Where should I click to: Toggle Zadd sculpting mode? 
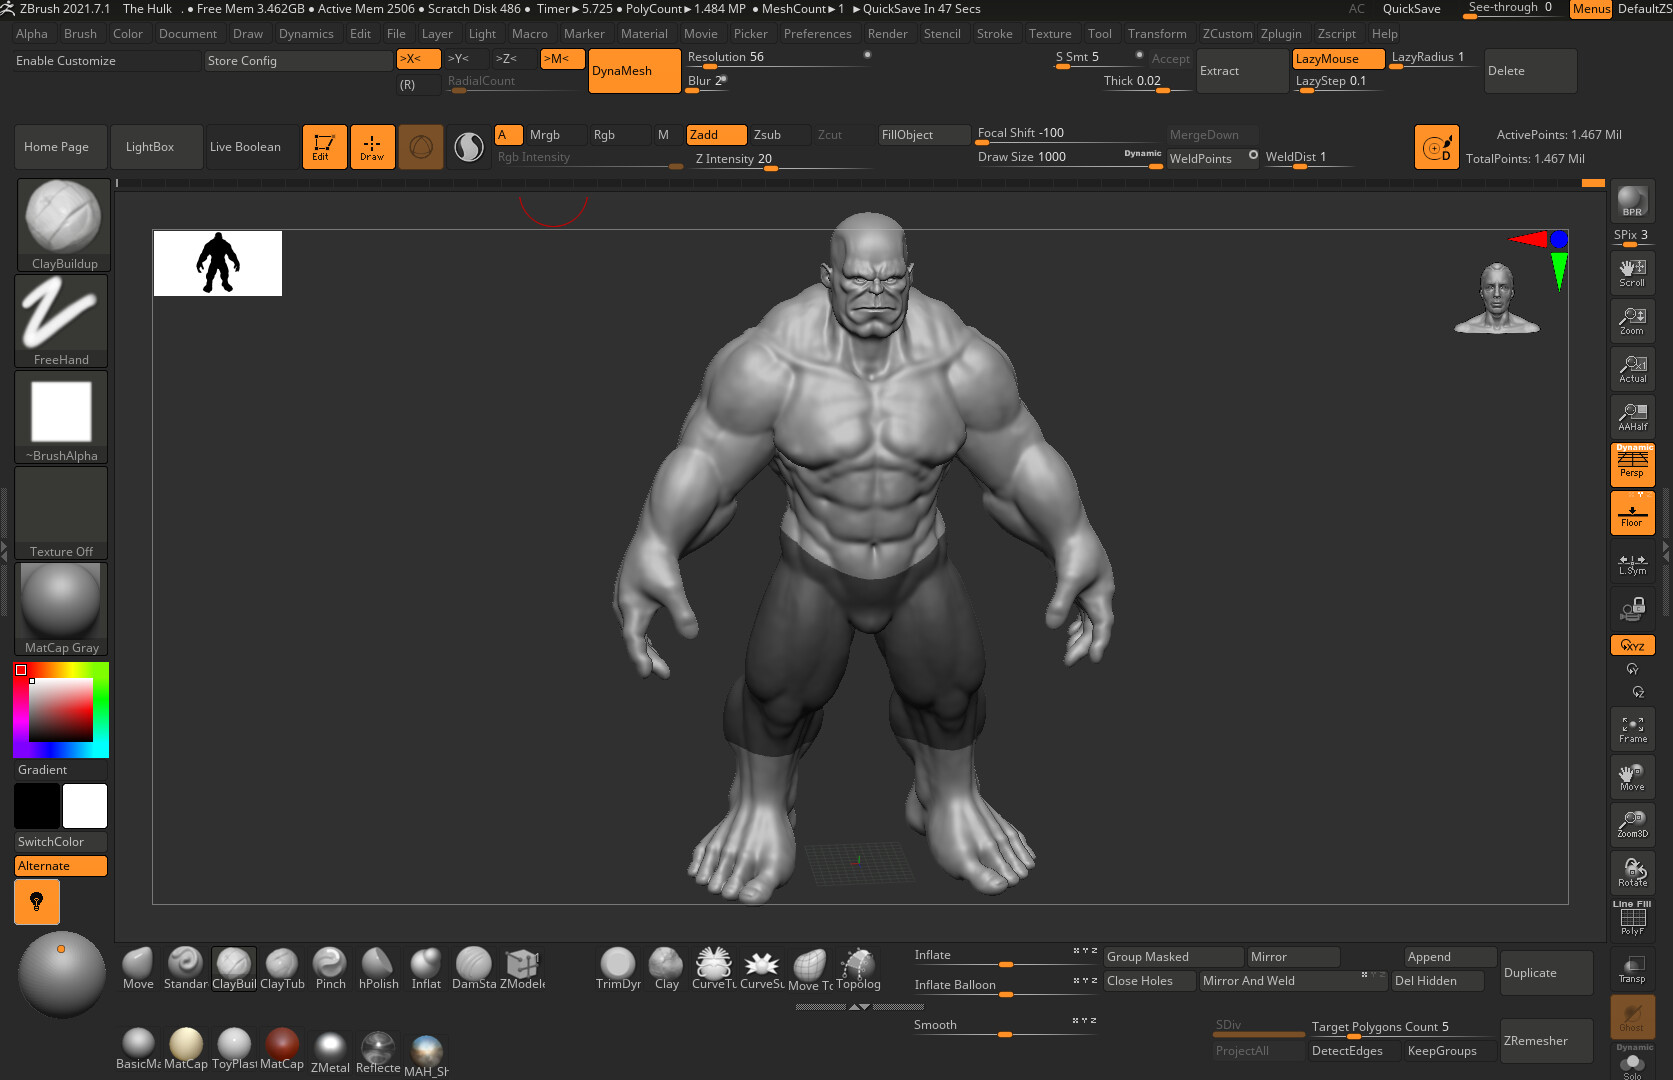tap(715, 134)
